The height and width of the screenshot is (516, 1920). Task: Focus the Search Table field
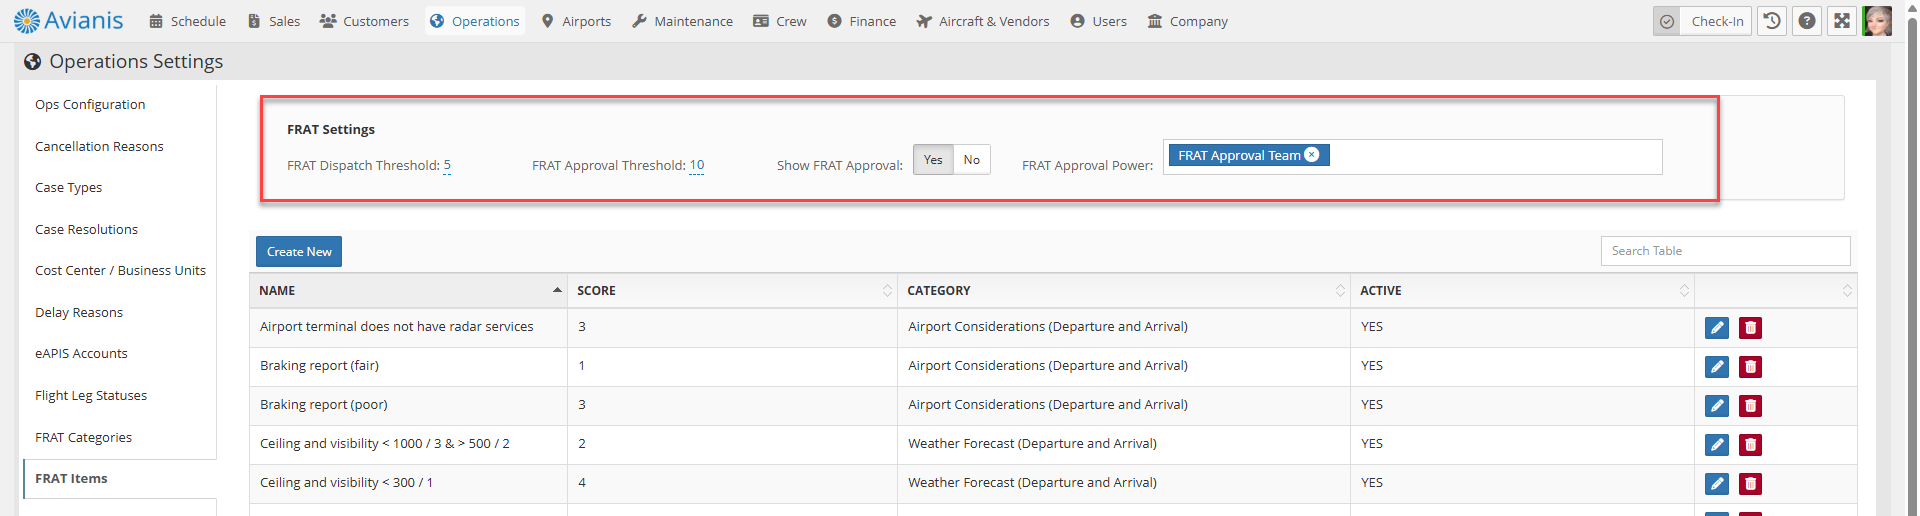pyautogui.click(x=1725, y=251)
